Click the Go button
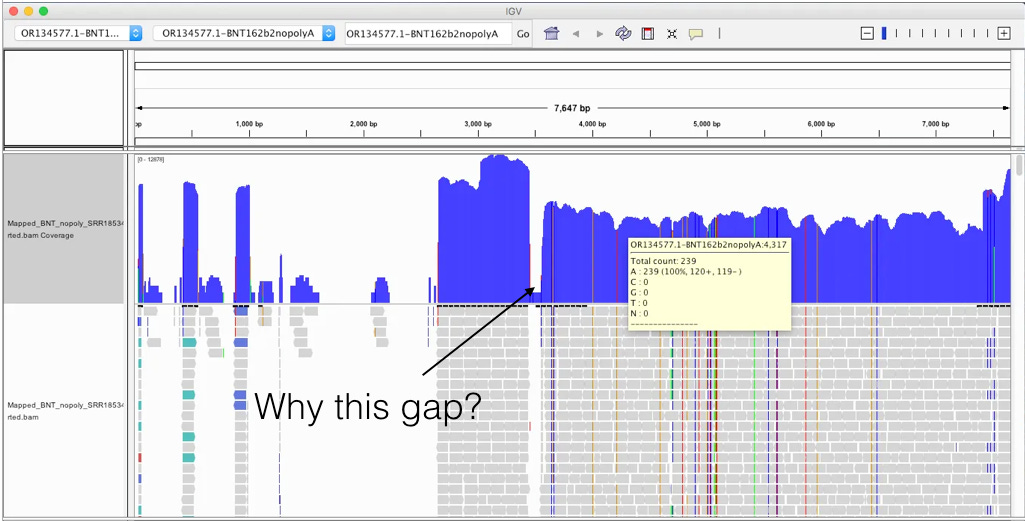 pos(523,34)
